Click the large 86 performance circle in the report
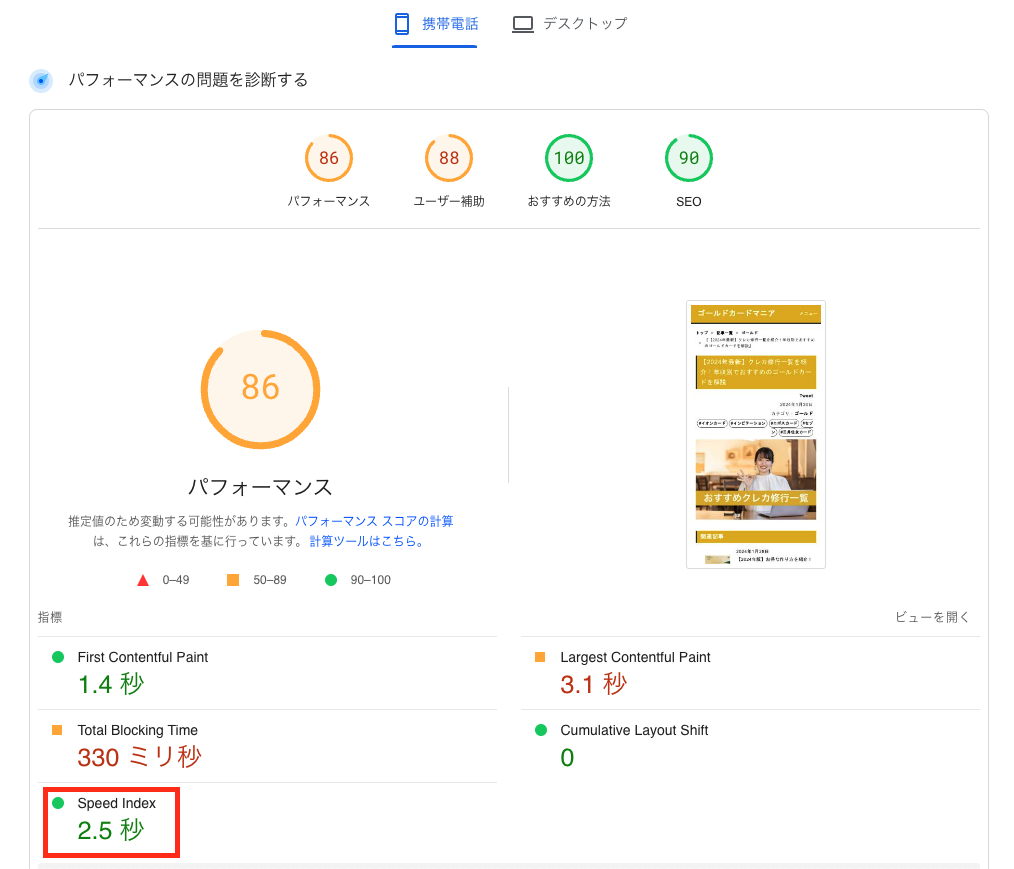The image size is (1014, 869). tap(261, 389)
